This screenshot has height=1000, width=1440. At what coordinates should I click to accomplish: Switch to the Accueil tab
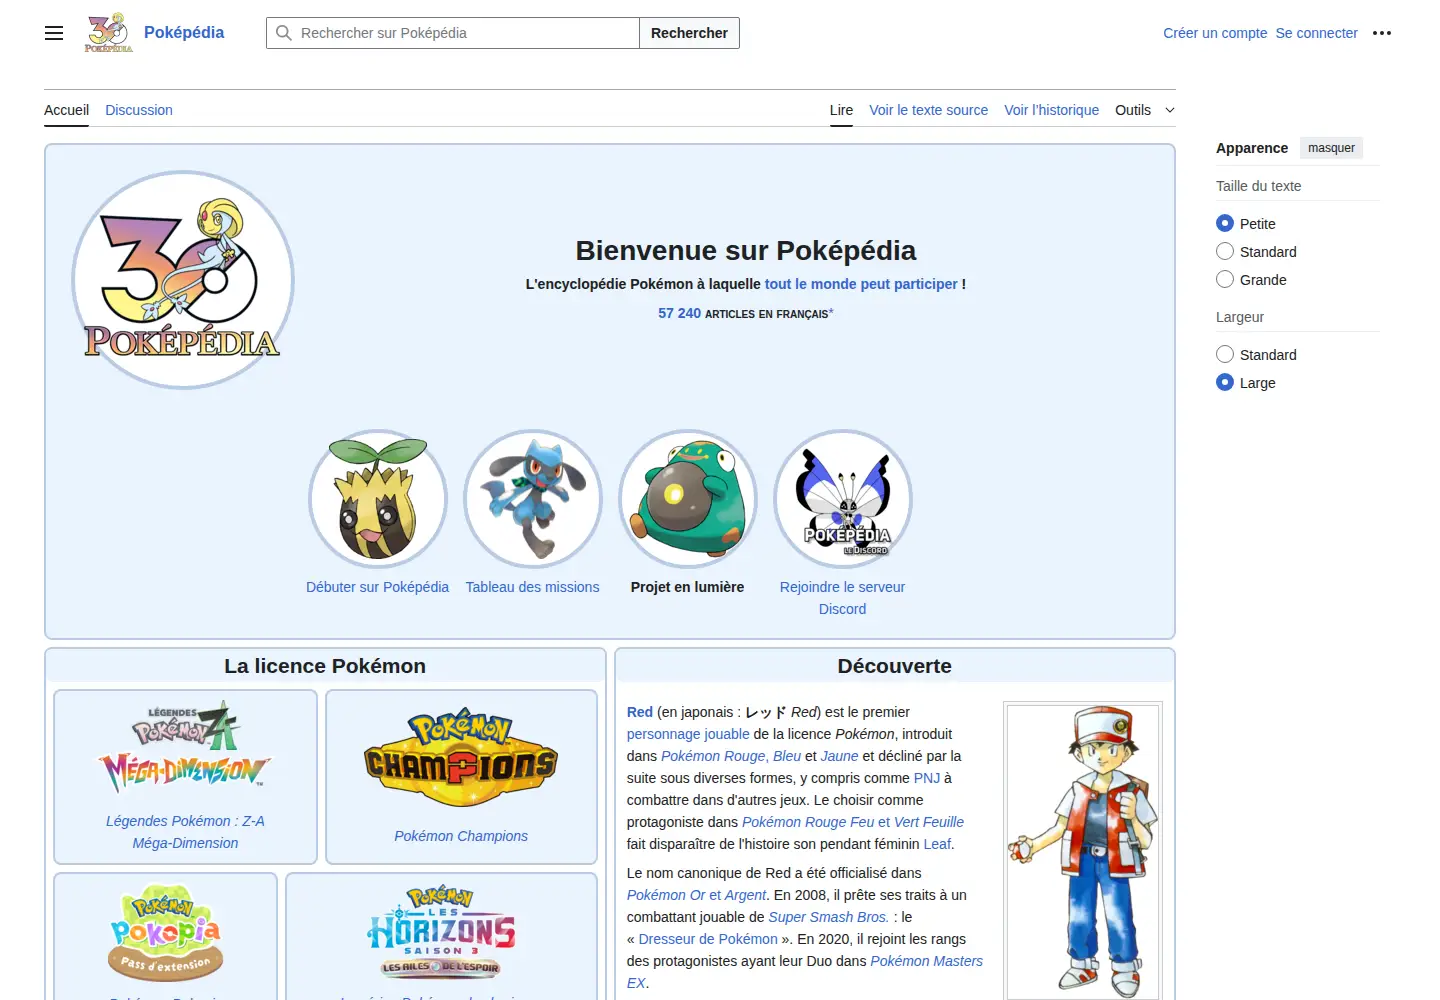[66, 110]
